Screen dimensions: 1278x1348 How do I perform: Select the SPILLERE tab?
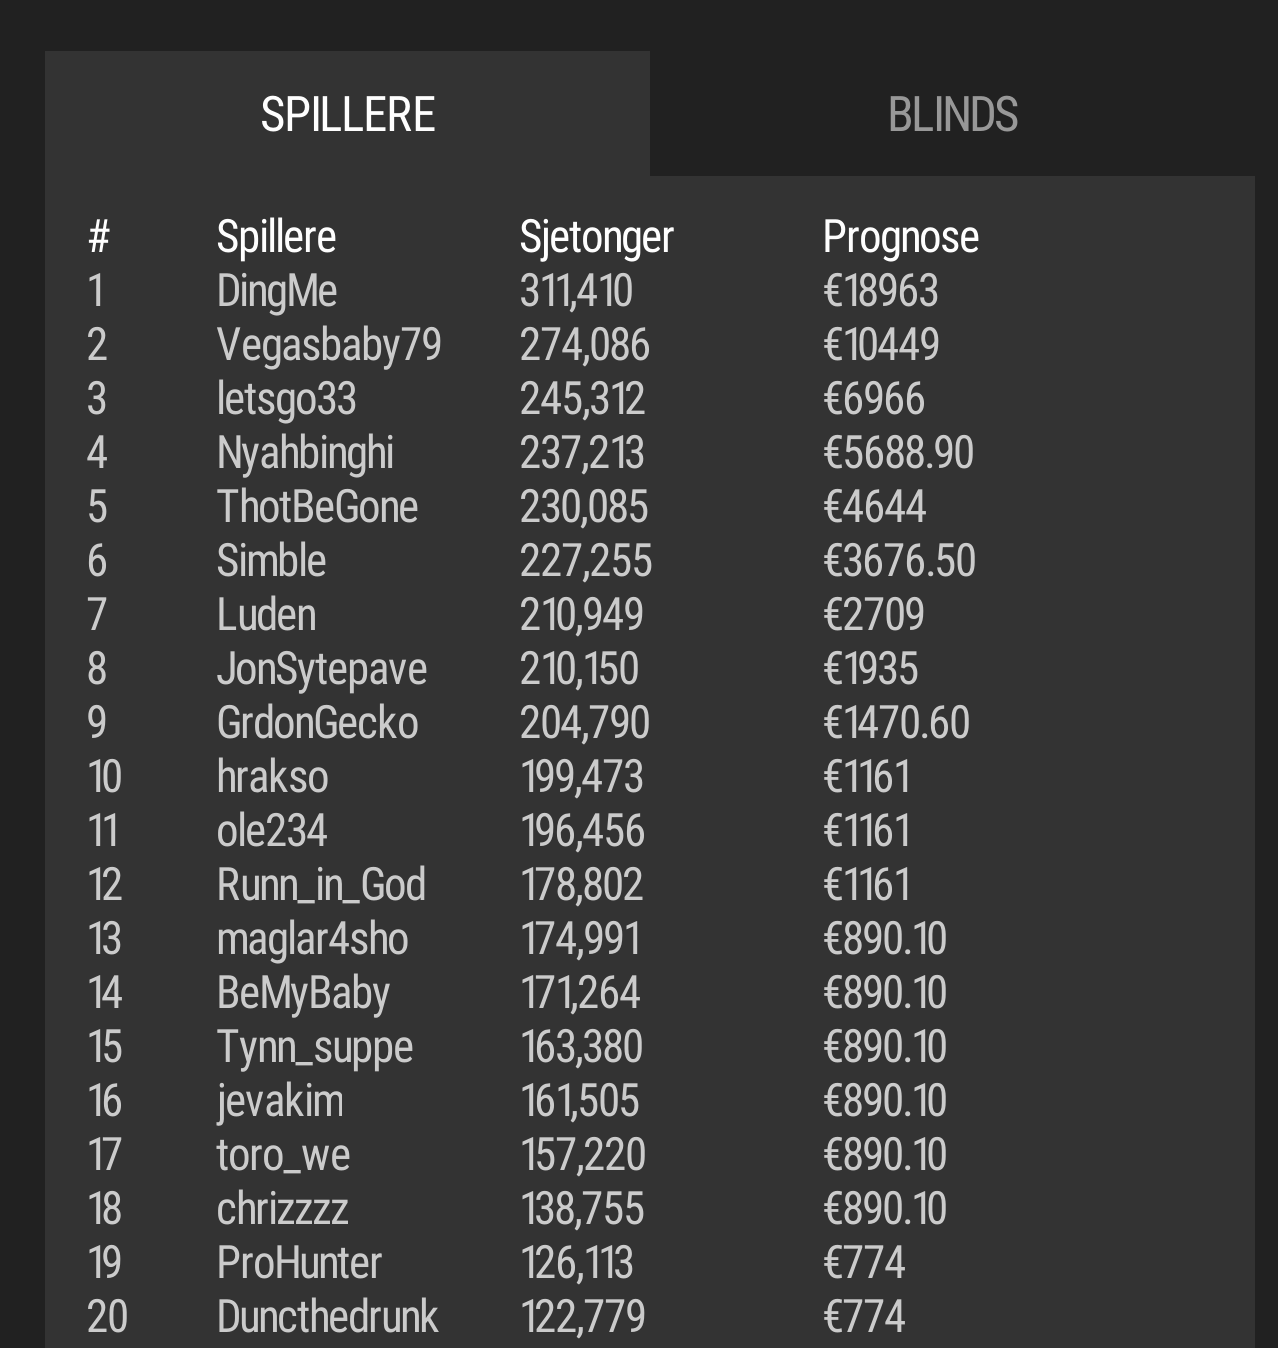click(347, 114)
